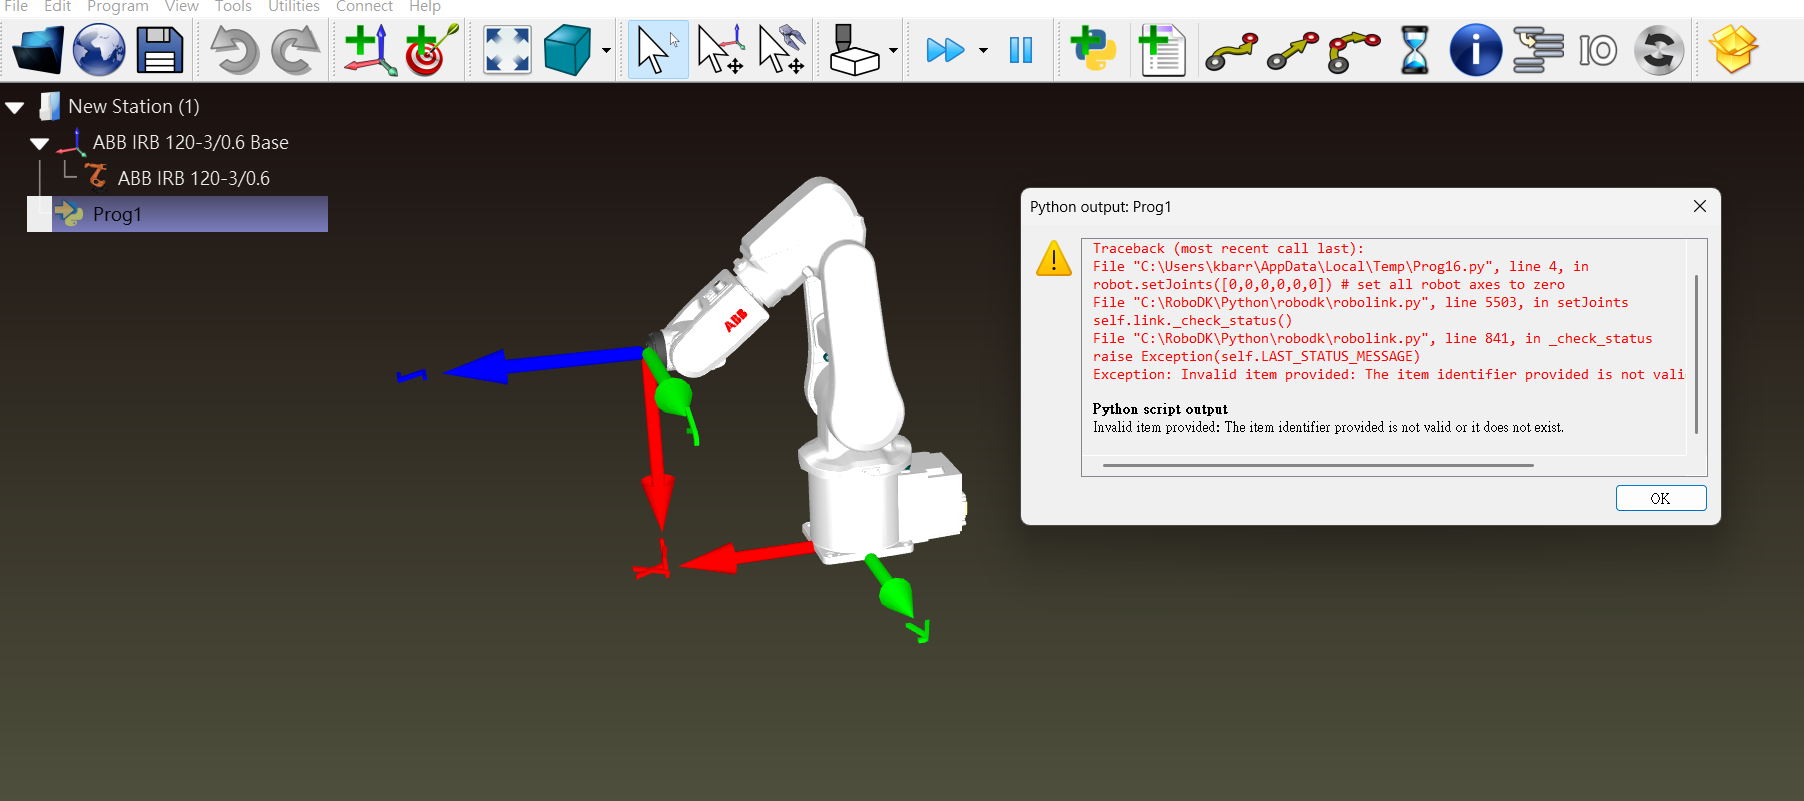Screen dimensions: 1804x801
Task: Save the station with the floppy disk icon
Action: [x=160, y=50]
